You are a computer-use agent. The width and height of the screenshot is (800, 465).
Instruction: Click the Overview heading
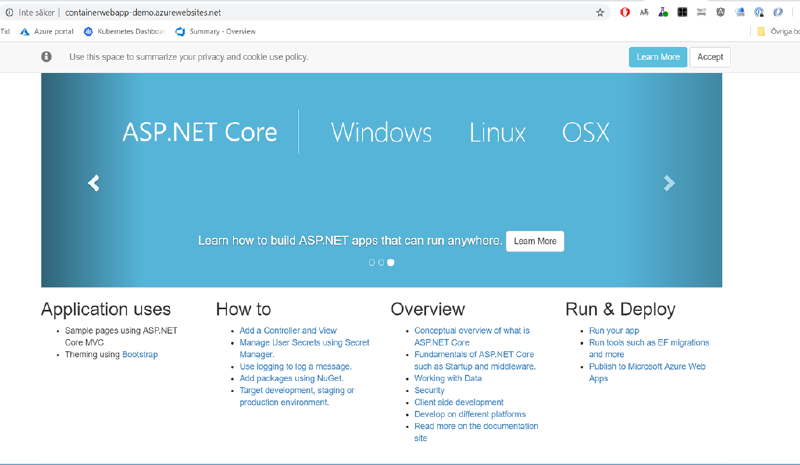428,309
